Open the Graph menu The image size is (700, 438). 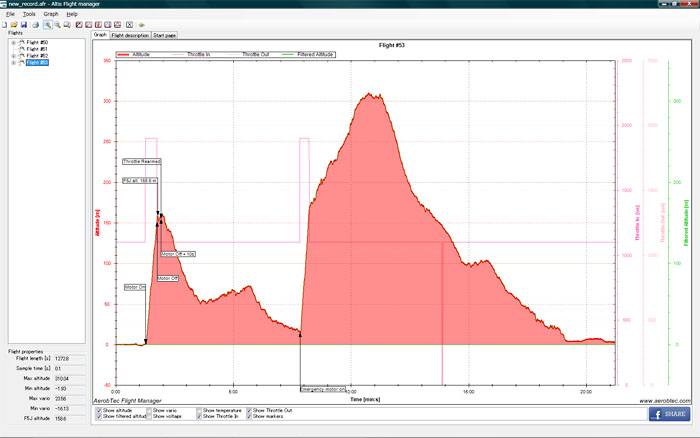pyautogui.click(x=51, y=14)
